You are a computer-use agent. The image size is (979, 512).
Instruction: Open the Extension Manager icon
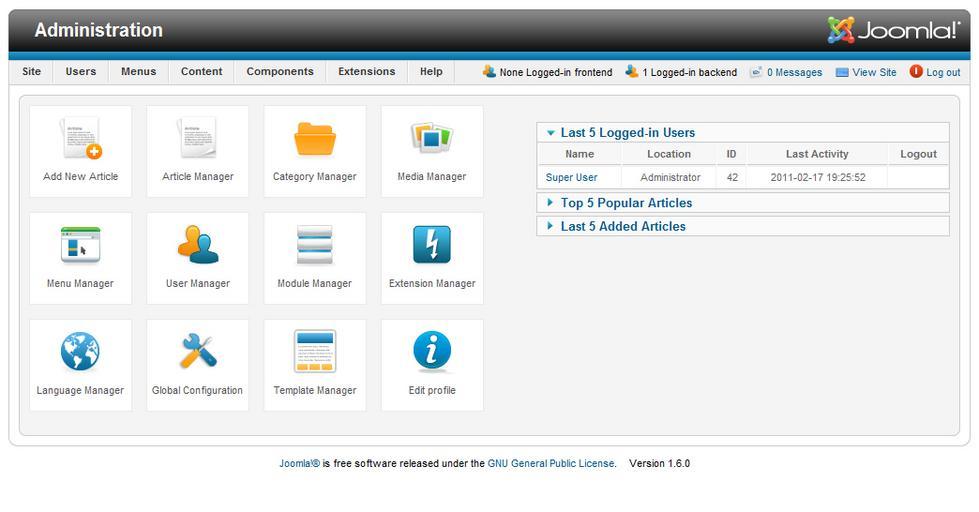[432, 246]
